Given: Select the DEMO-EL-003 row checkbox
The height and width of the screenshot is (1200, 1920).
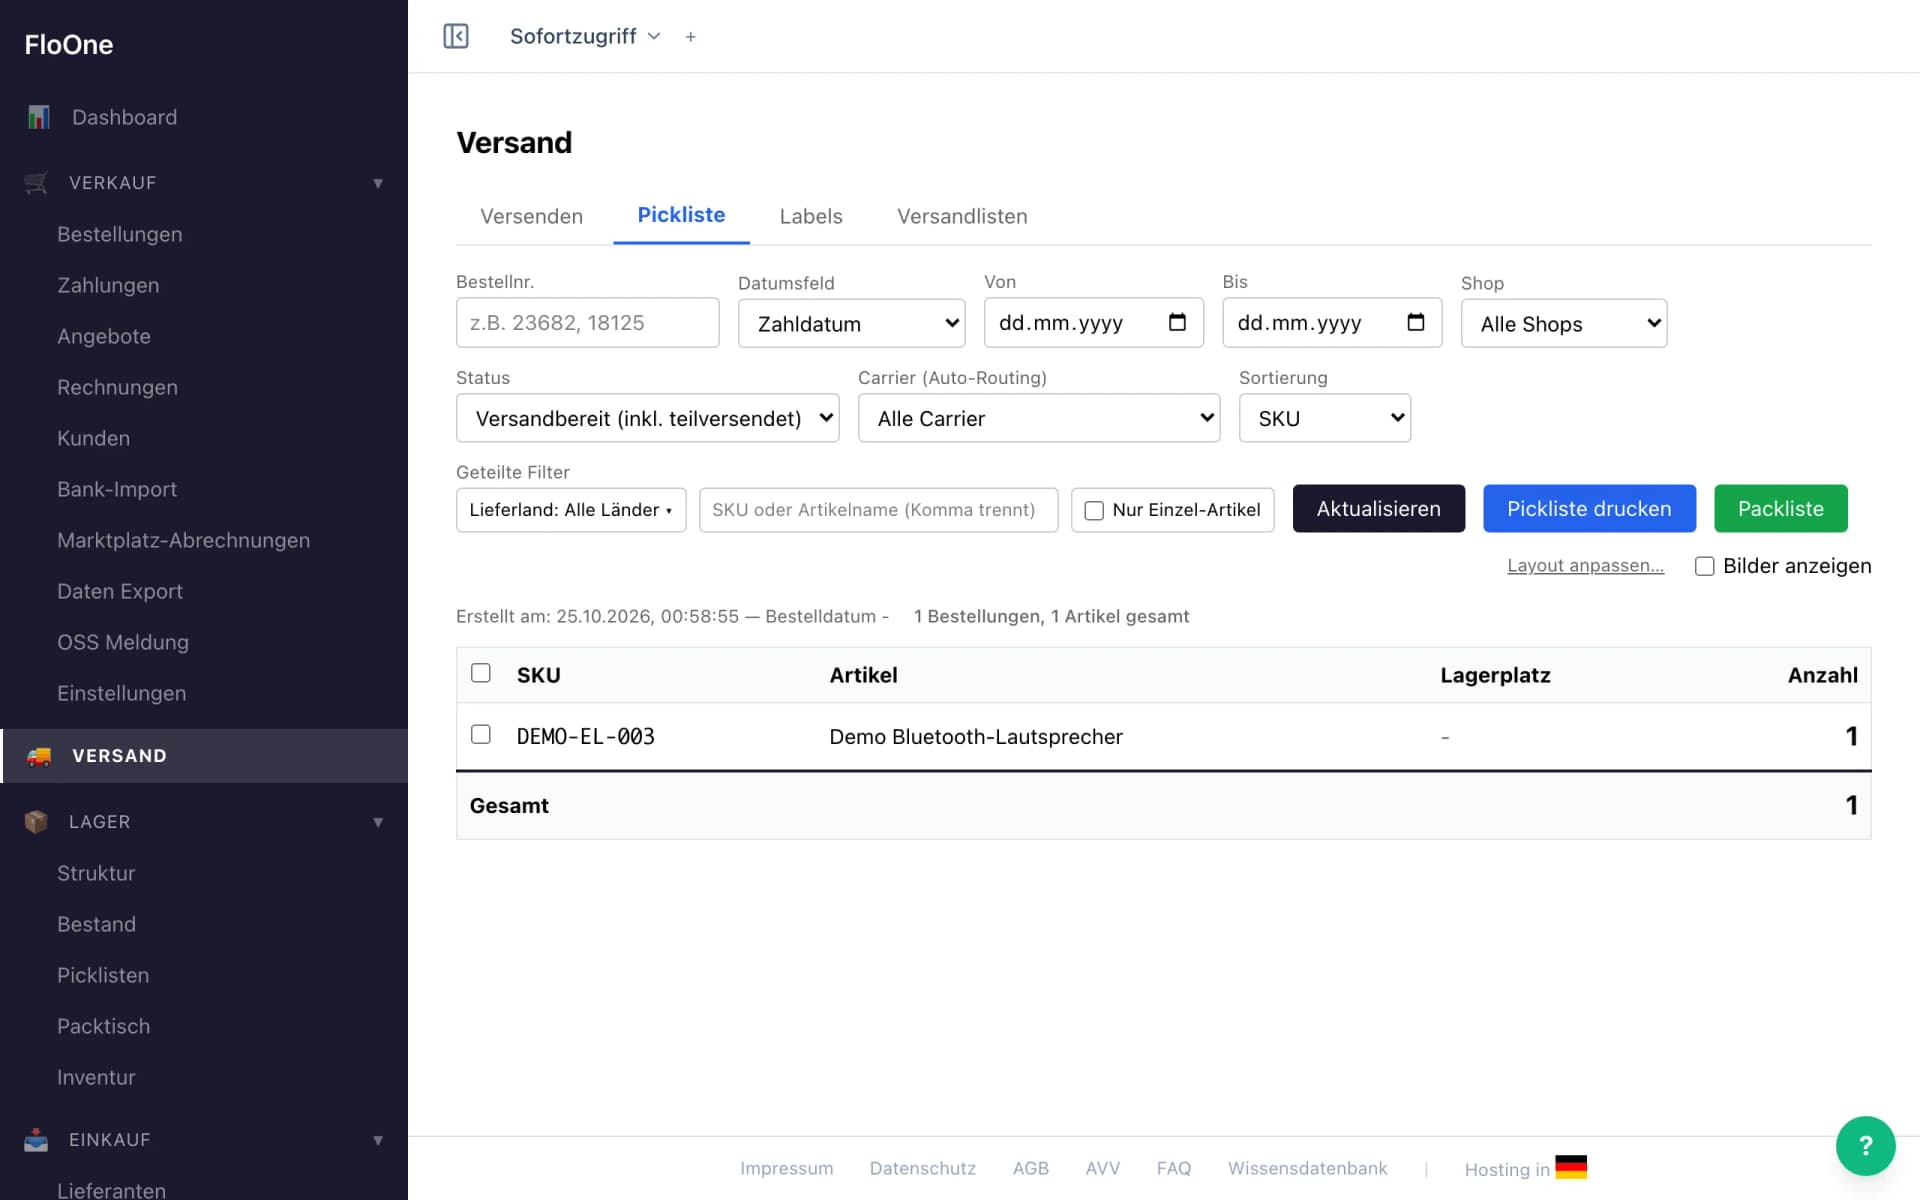Looking at the screenshot, I should tap(481, 734).
